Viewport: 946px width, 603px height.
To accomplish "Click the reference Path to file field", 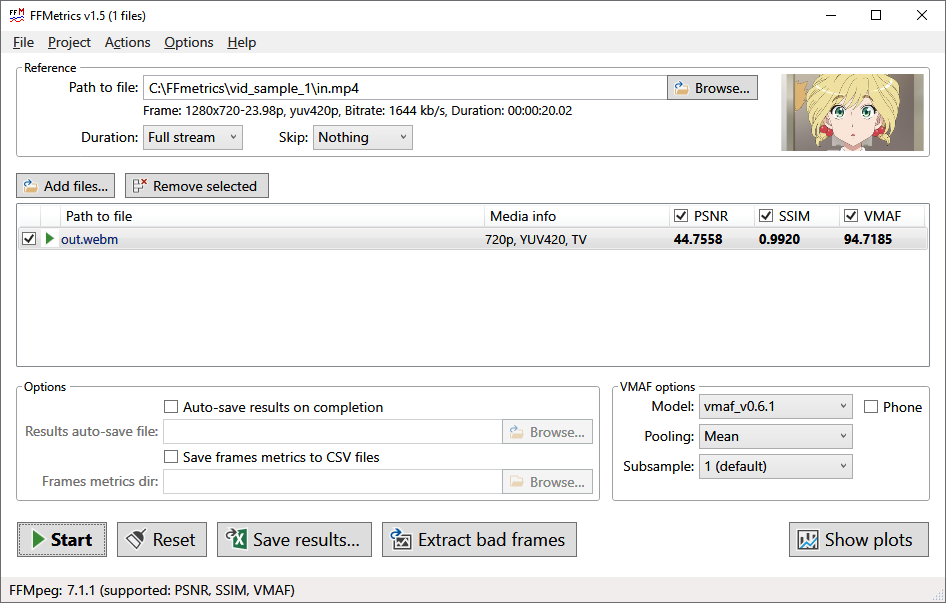I will [405, 88].
